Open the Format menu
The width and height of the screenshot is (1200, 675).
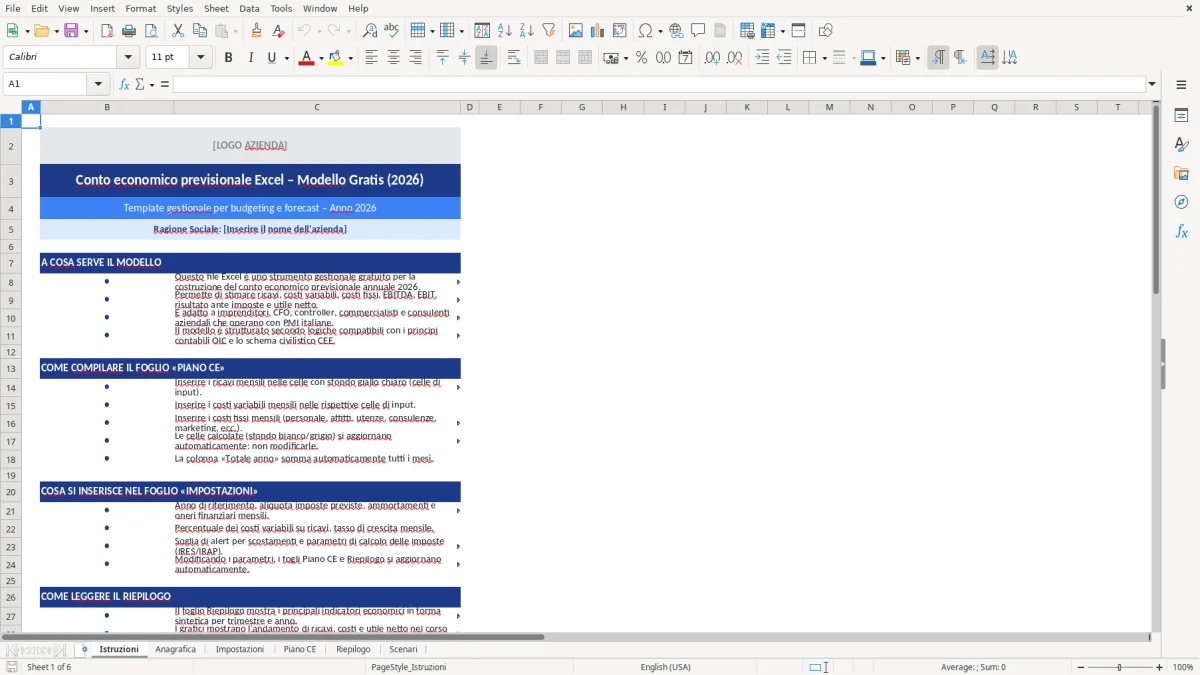(141, 8)
